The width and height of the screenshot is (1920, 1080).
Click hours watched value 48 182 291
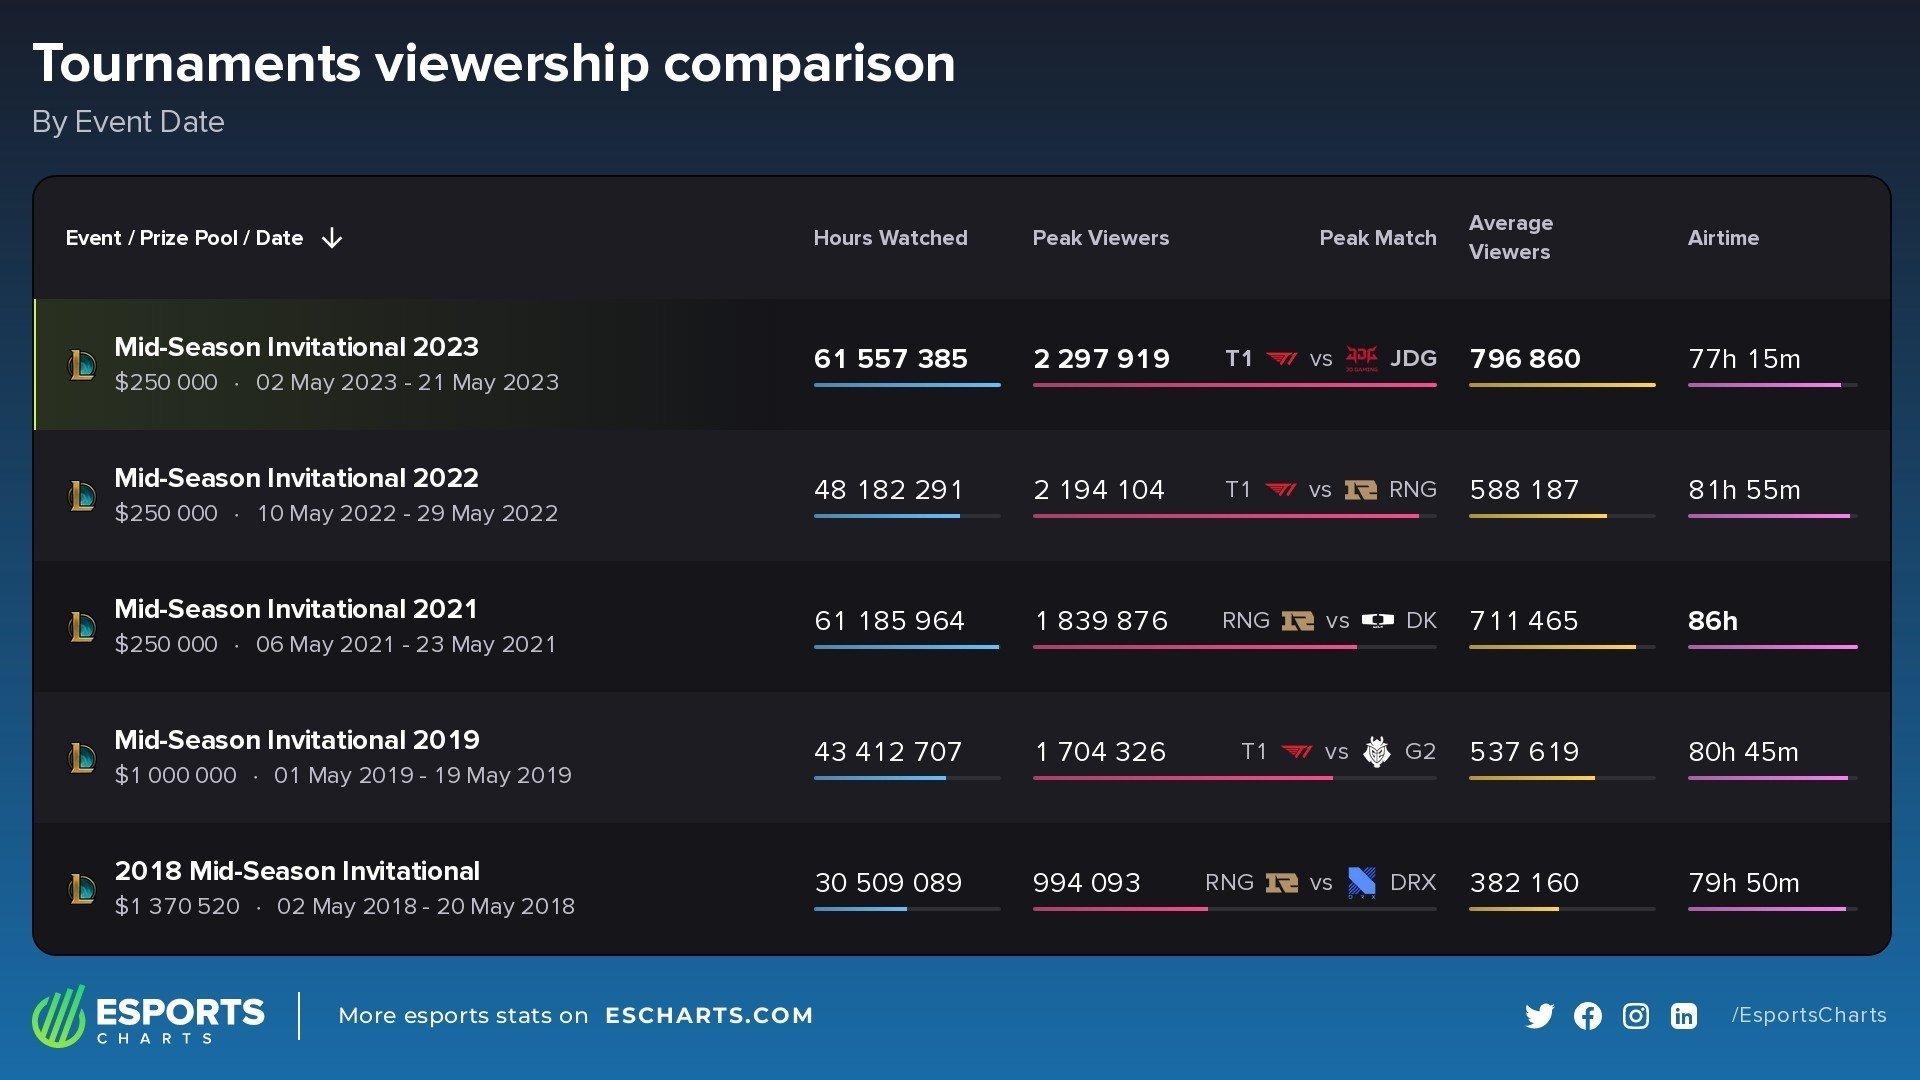pyautogui.click(x=889, y=490)
